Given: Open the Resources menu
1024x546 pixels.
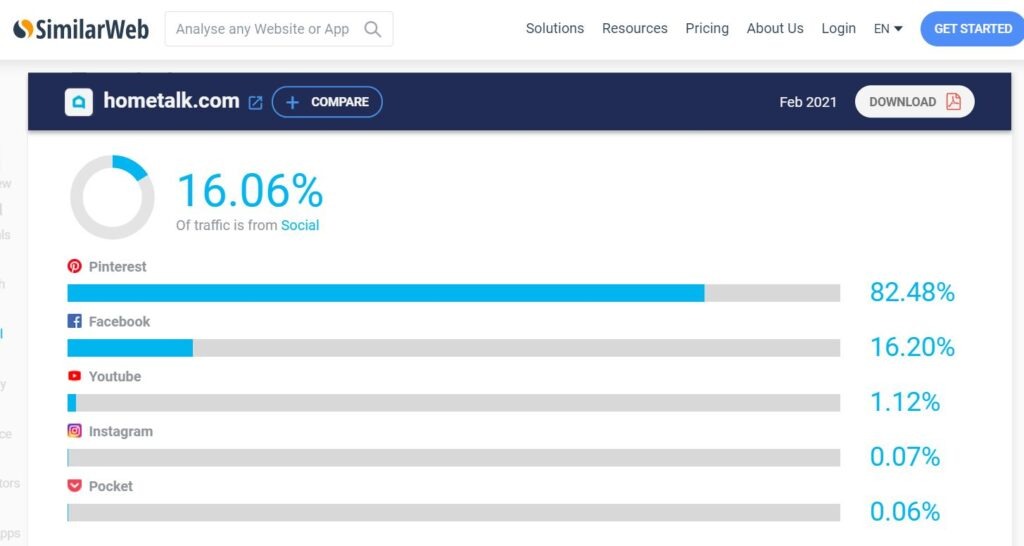Looking at the screenshot, I should 634,28.
